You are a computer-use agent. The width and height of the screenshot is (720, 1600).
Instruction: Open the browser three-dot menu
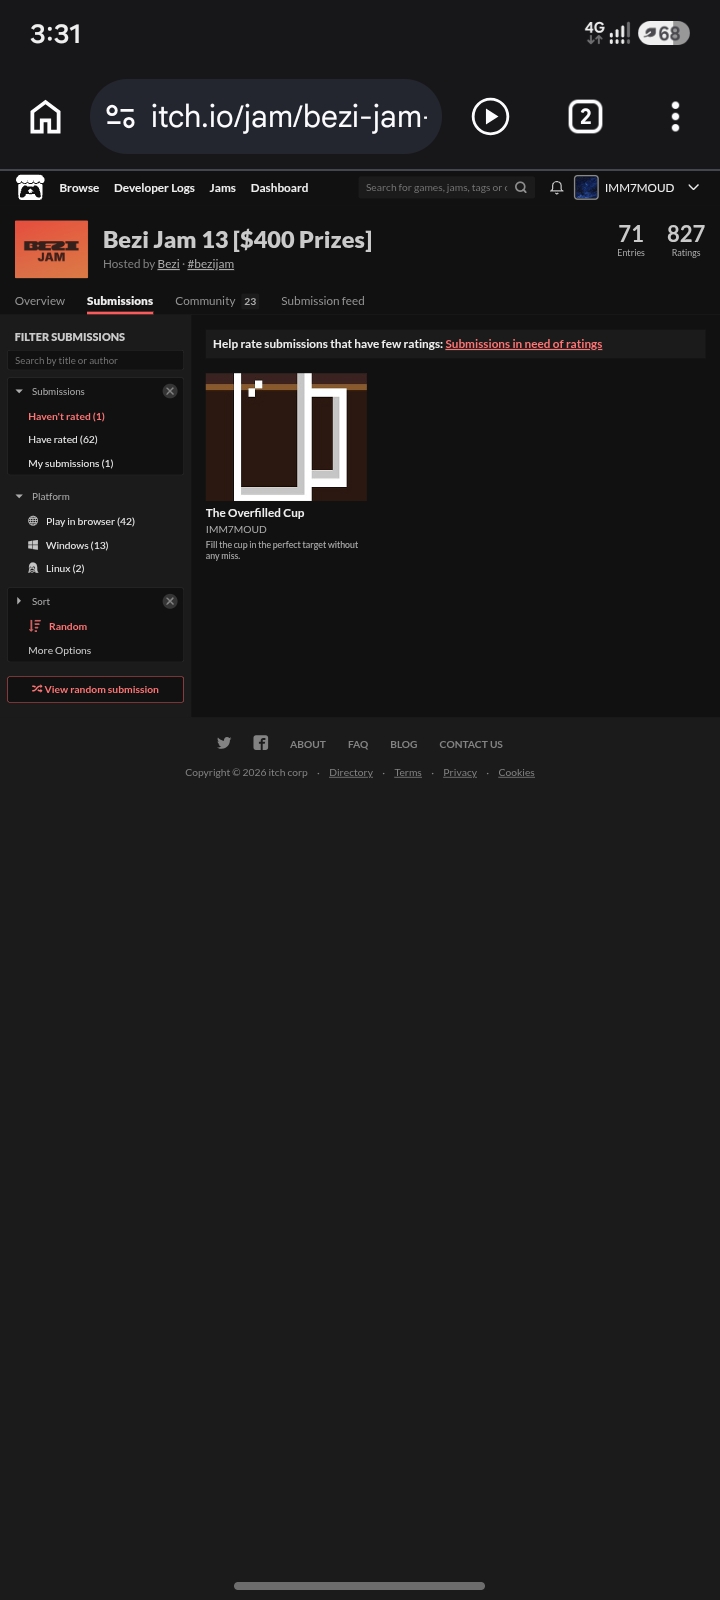pyautogui.click(x=676, y=117)
